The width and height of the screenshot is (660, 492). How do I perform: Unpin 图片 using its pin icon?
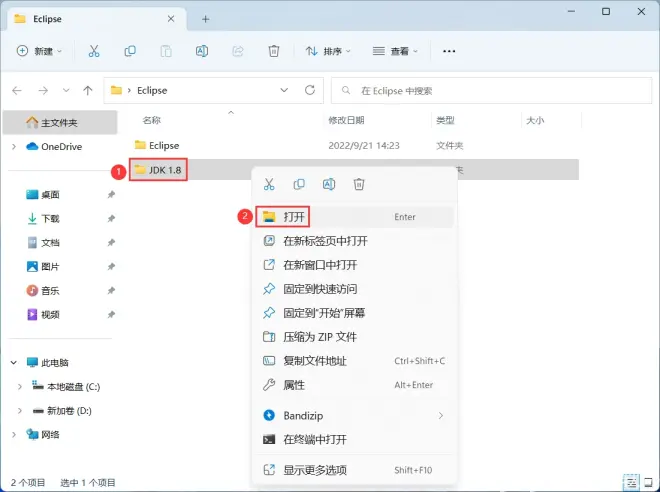coord(111,266)
